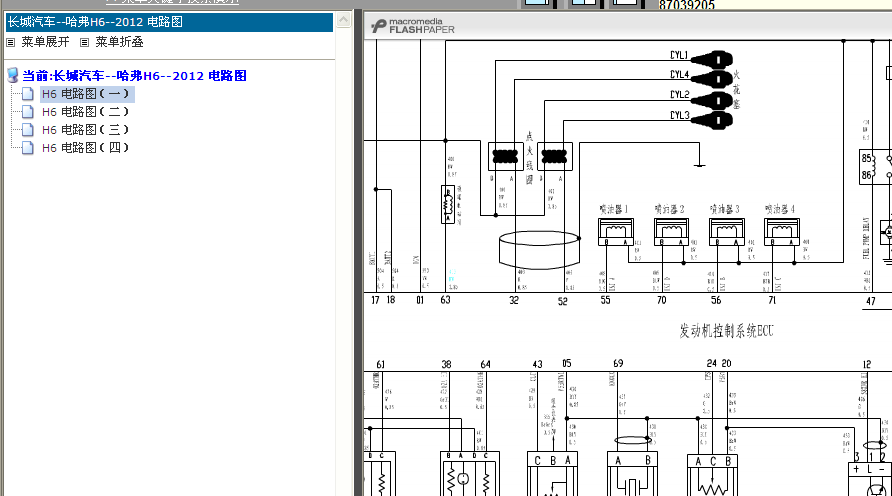Click the 长城汽车--哈弗H6--2012 电路图 title bar
The width and height of the screenshot is (892, 496).
[x=169, y=22]
